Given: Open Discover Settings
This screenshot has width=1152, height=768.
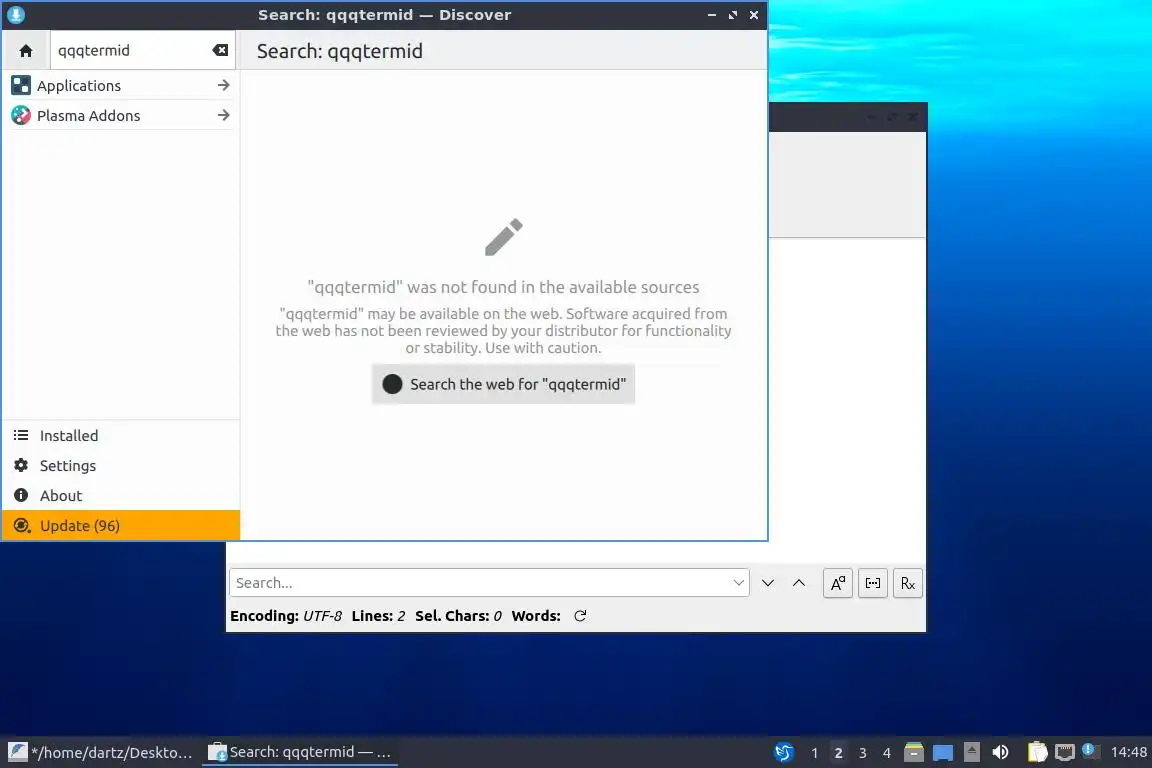Looking at the screenshot, I should click(121, 466).
